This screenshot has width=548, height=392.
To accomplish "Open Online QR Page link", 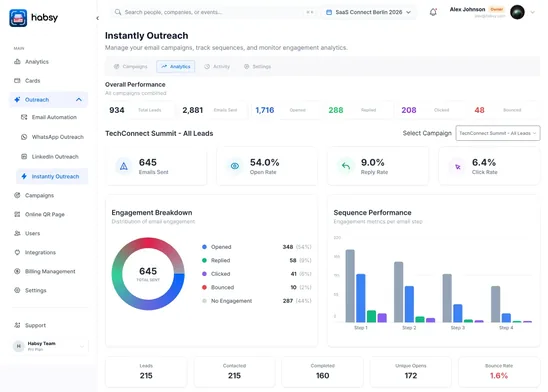I will tap(48, 214).
